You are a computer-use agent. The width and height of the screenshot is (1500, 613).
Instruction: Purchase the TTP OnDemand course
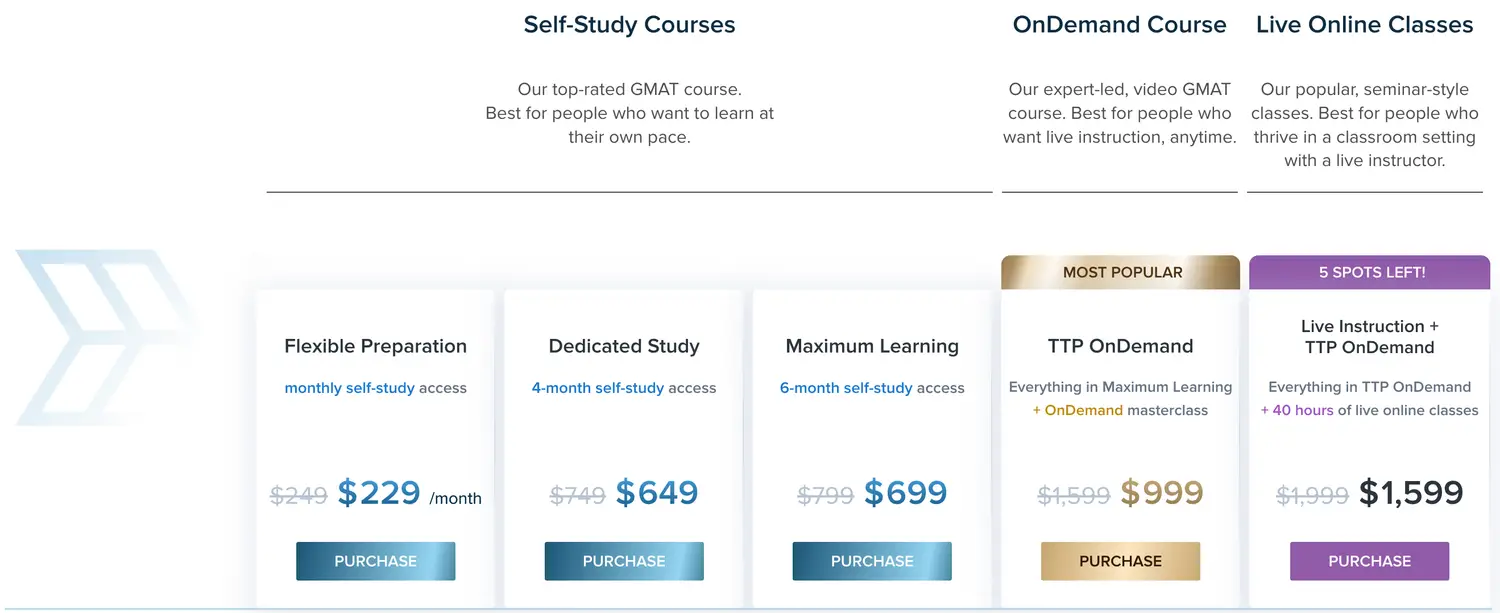1120,561
